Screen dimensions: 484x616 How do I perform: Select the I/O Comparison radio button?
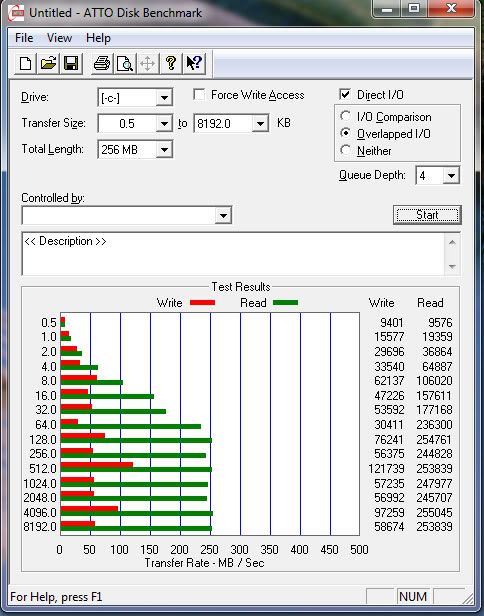click(345, 116)
